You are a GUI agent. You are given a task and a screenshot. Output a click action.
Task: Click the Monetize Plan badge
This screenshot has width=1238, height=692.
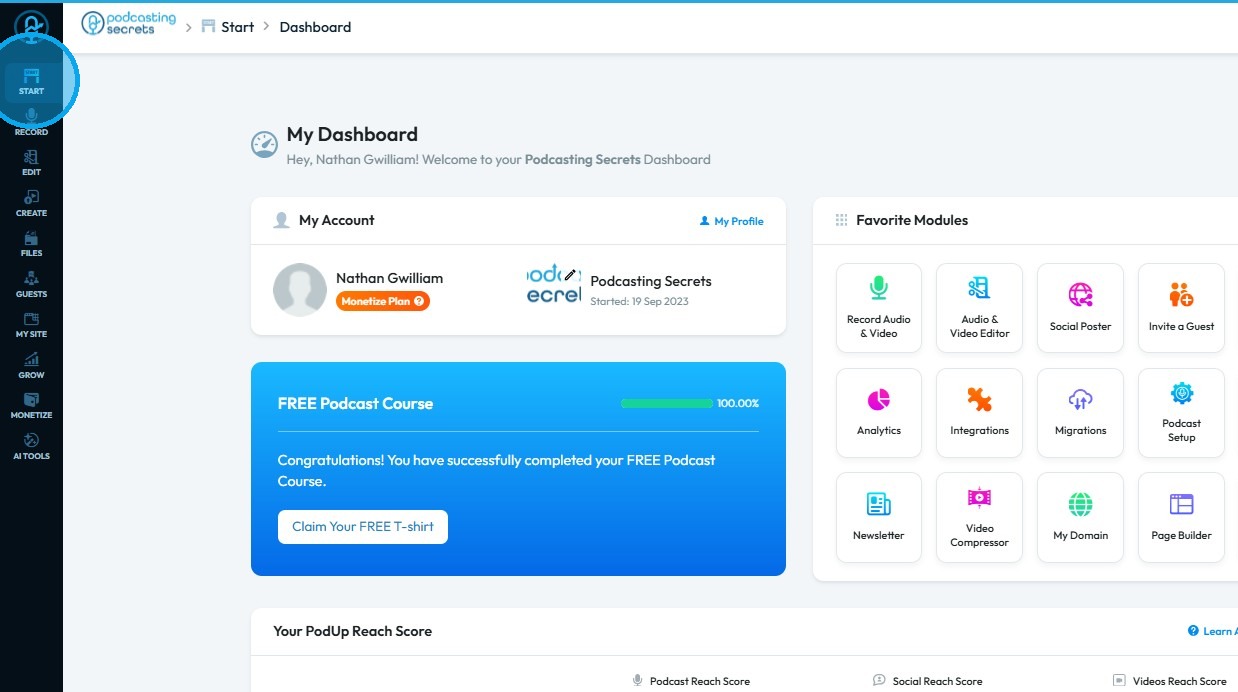click(x=383, y=301)
